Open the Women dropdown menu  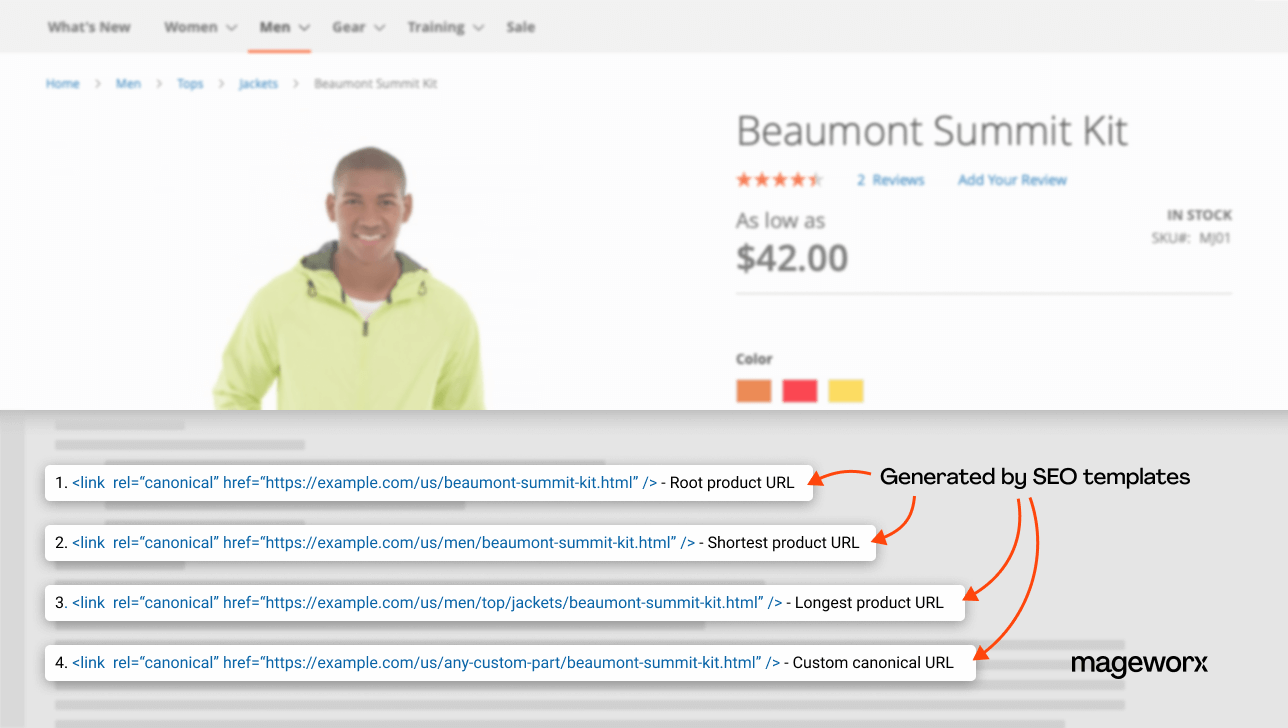(x=193, y=27)
